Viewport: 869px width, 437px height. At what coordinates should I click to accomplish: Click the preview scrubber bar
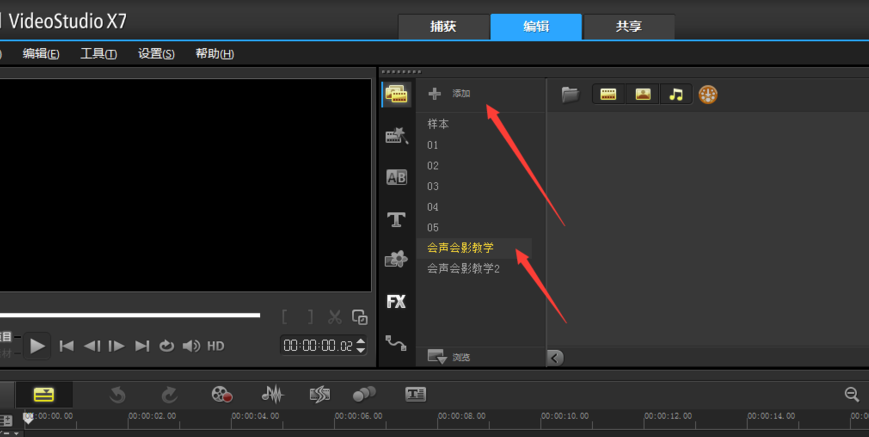click(x=130, y=315)
